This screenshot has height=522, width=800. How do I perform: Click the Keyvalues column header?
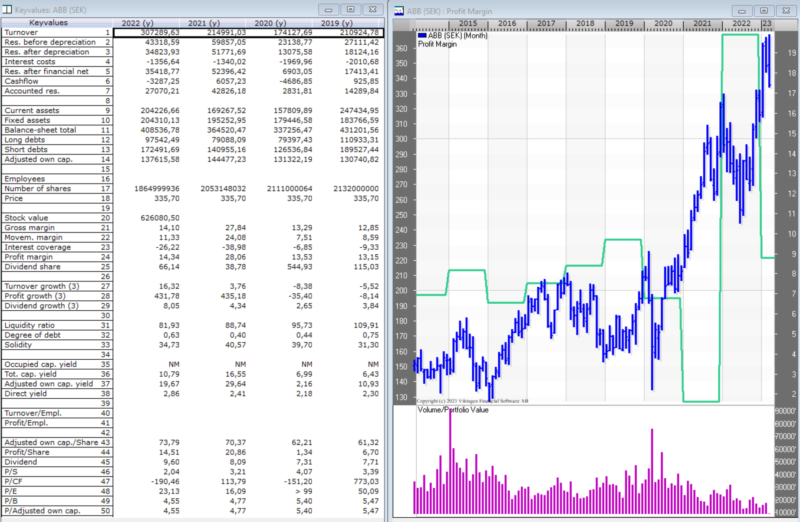48,21
